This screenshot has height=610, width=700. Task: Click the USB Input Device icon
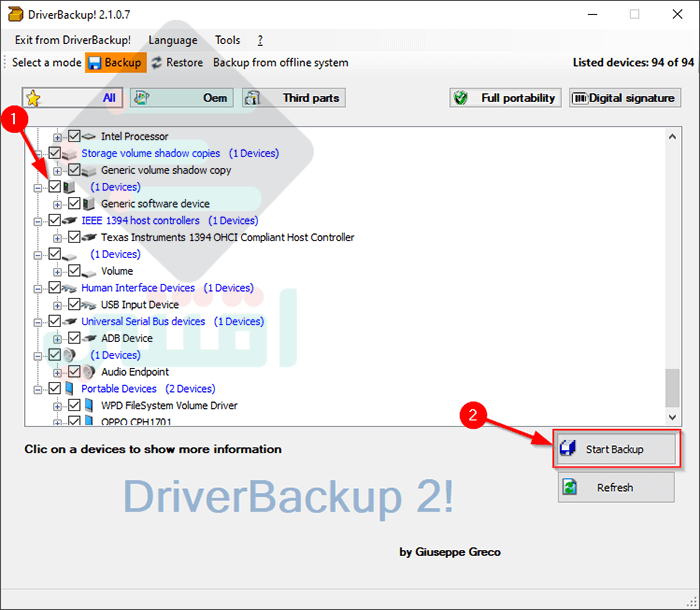[x=89, y=305]
